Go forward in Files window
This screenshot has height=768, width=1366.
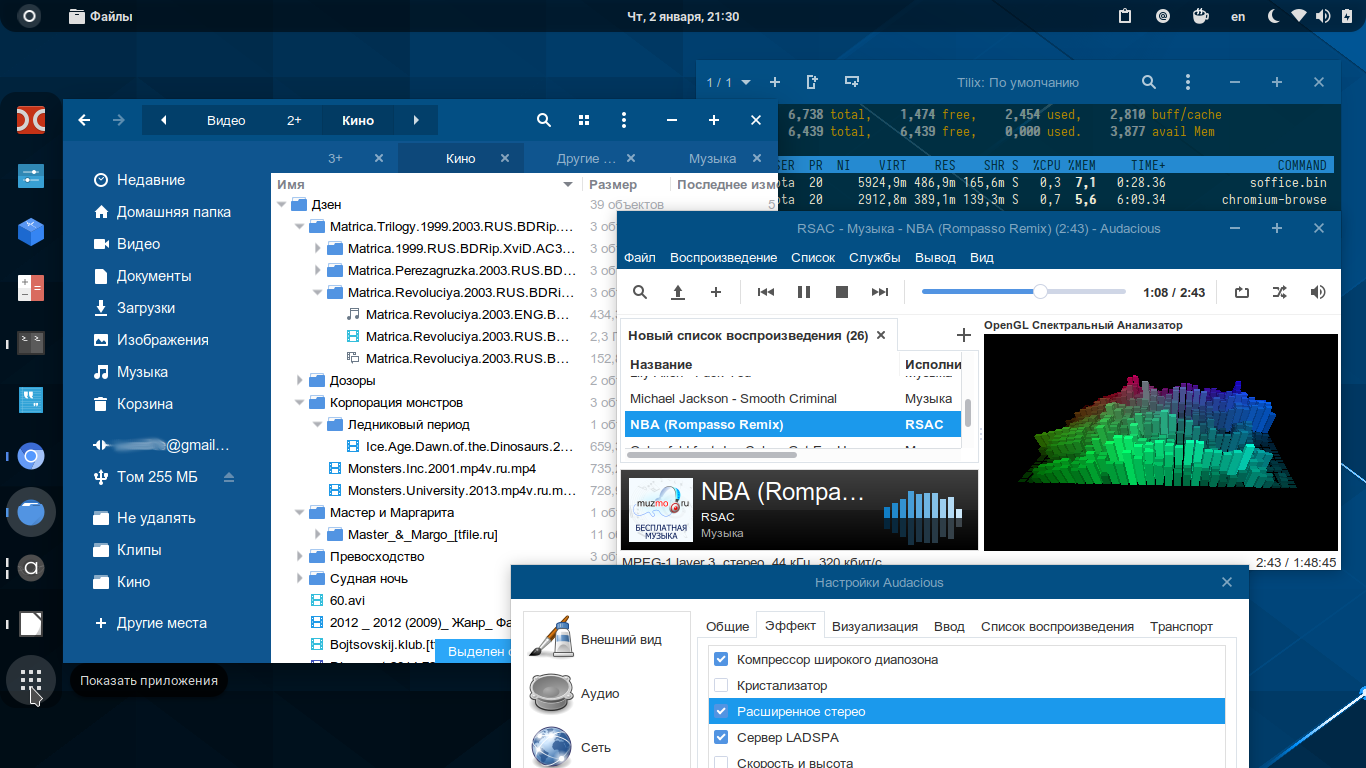click(119, 120)
